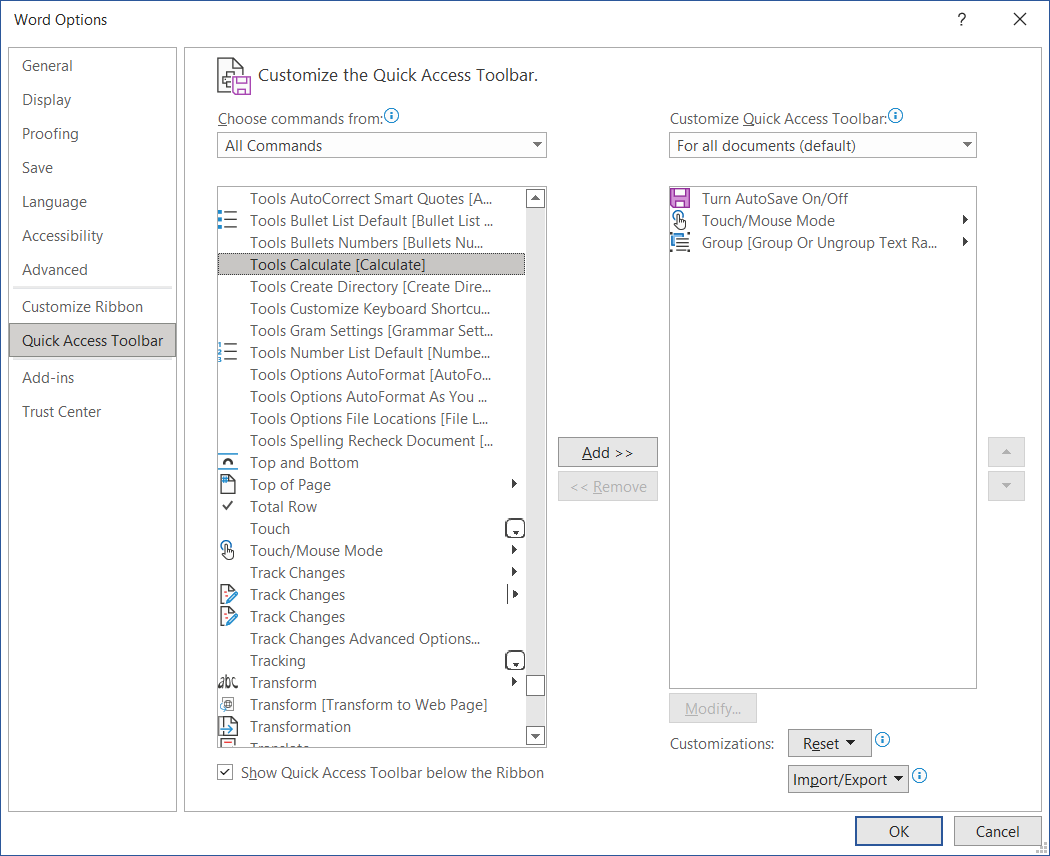Select Tools Bullets Numbers command
Screen dimensions: 1050x856
pyautogui.click(x=371, y=242)
